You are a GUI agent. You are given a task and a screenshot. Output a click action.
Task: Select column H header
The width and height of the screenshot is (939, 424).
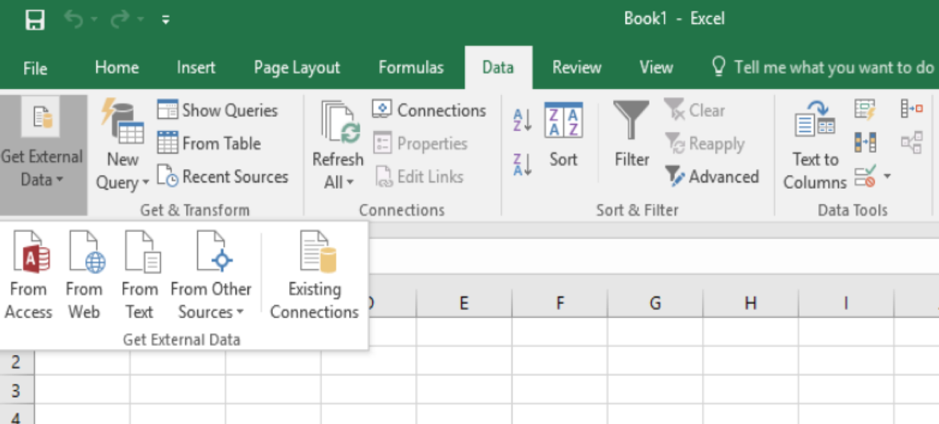coord(750,303)
